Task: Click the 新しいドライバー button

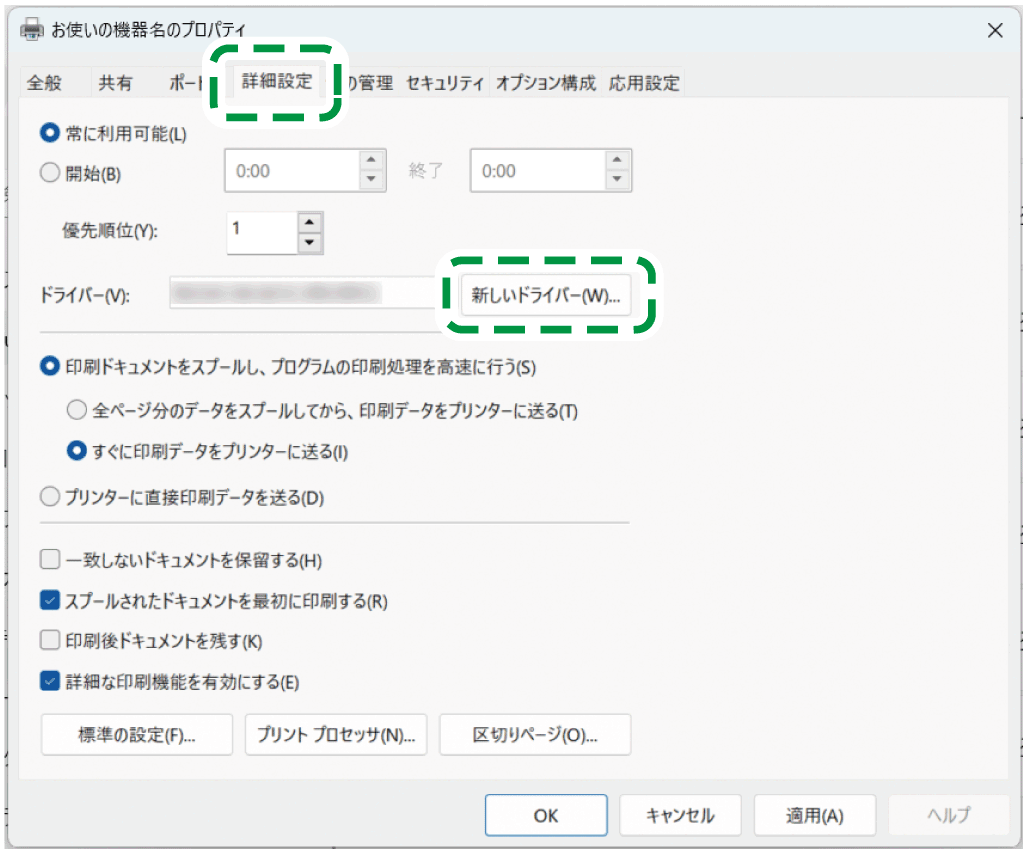Action: 548,295
